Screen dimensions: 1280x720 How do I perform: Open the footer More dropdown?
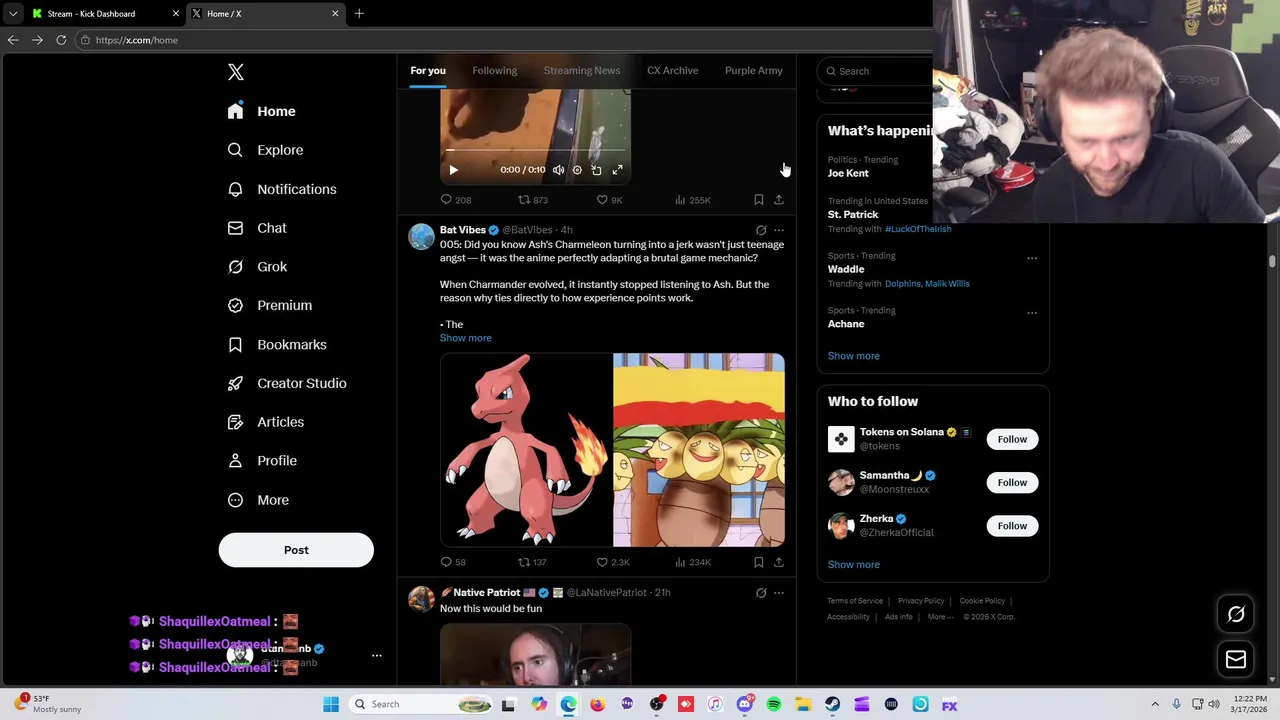939,617
